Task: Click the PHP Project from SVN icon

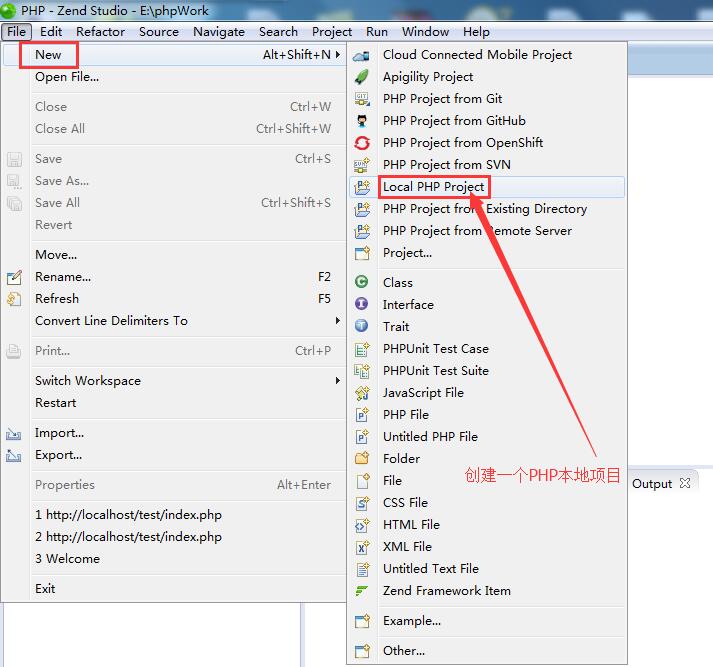Action: pos(362,165)
